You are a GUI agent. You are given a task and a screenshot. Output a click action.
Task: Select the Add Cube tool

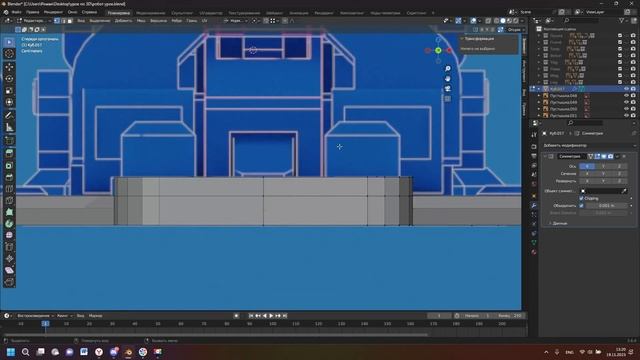point(9,141)
